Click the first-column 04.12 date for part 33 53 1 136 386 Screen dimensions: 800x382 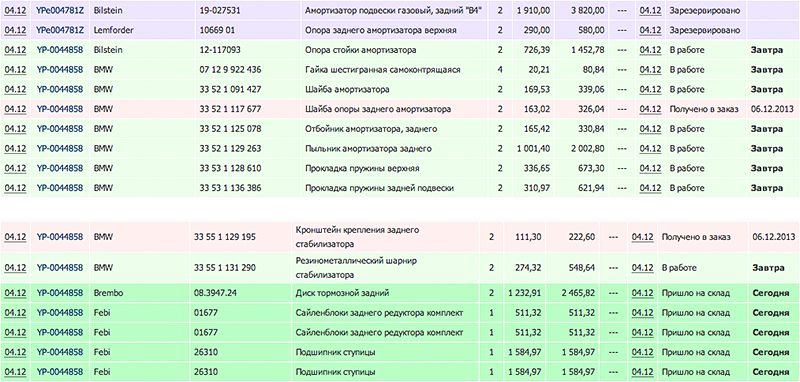[x=15, y=188]
